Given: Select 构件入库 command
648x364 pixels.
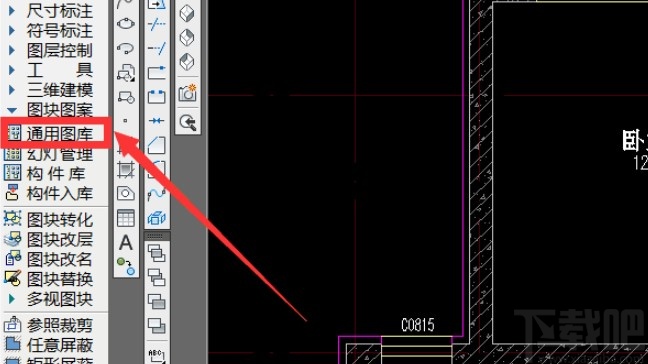Looking at the screenshot, I should [x=48, y=193].
